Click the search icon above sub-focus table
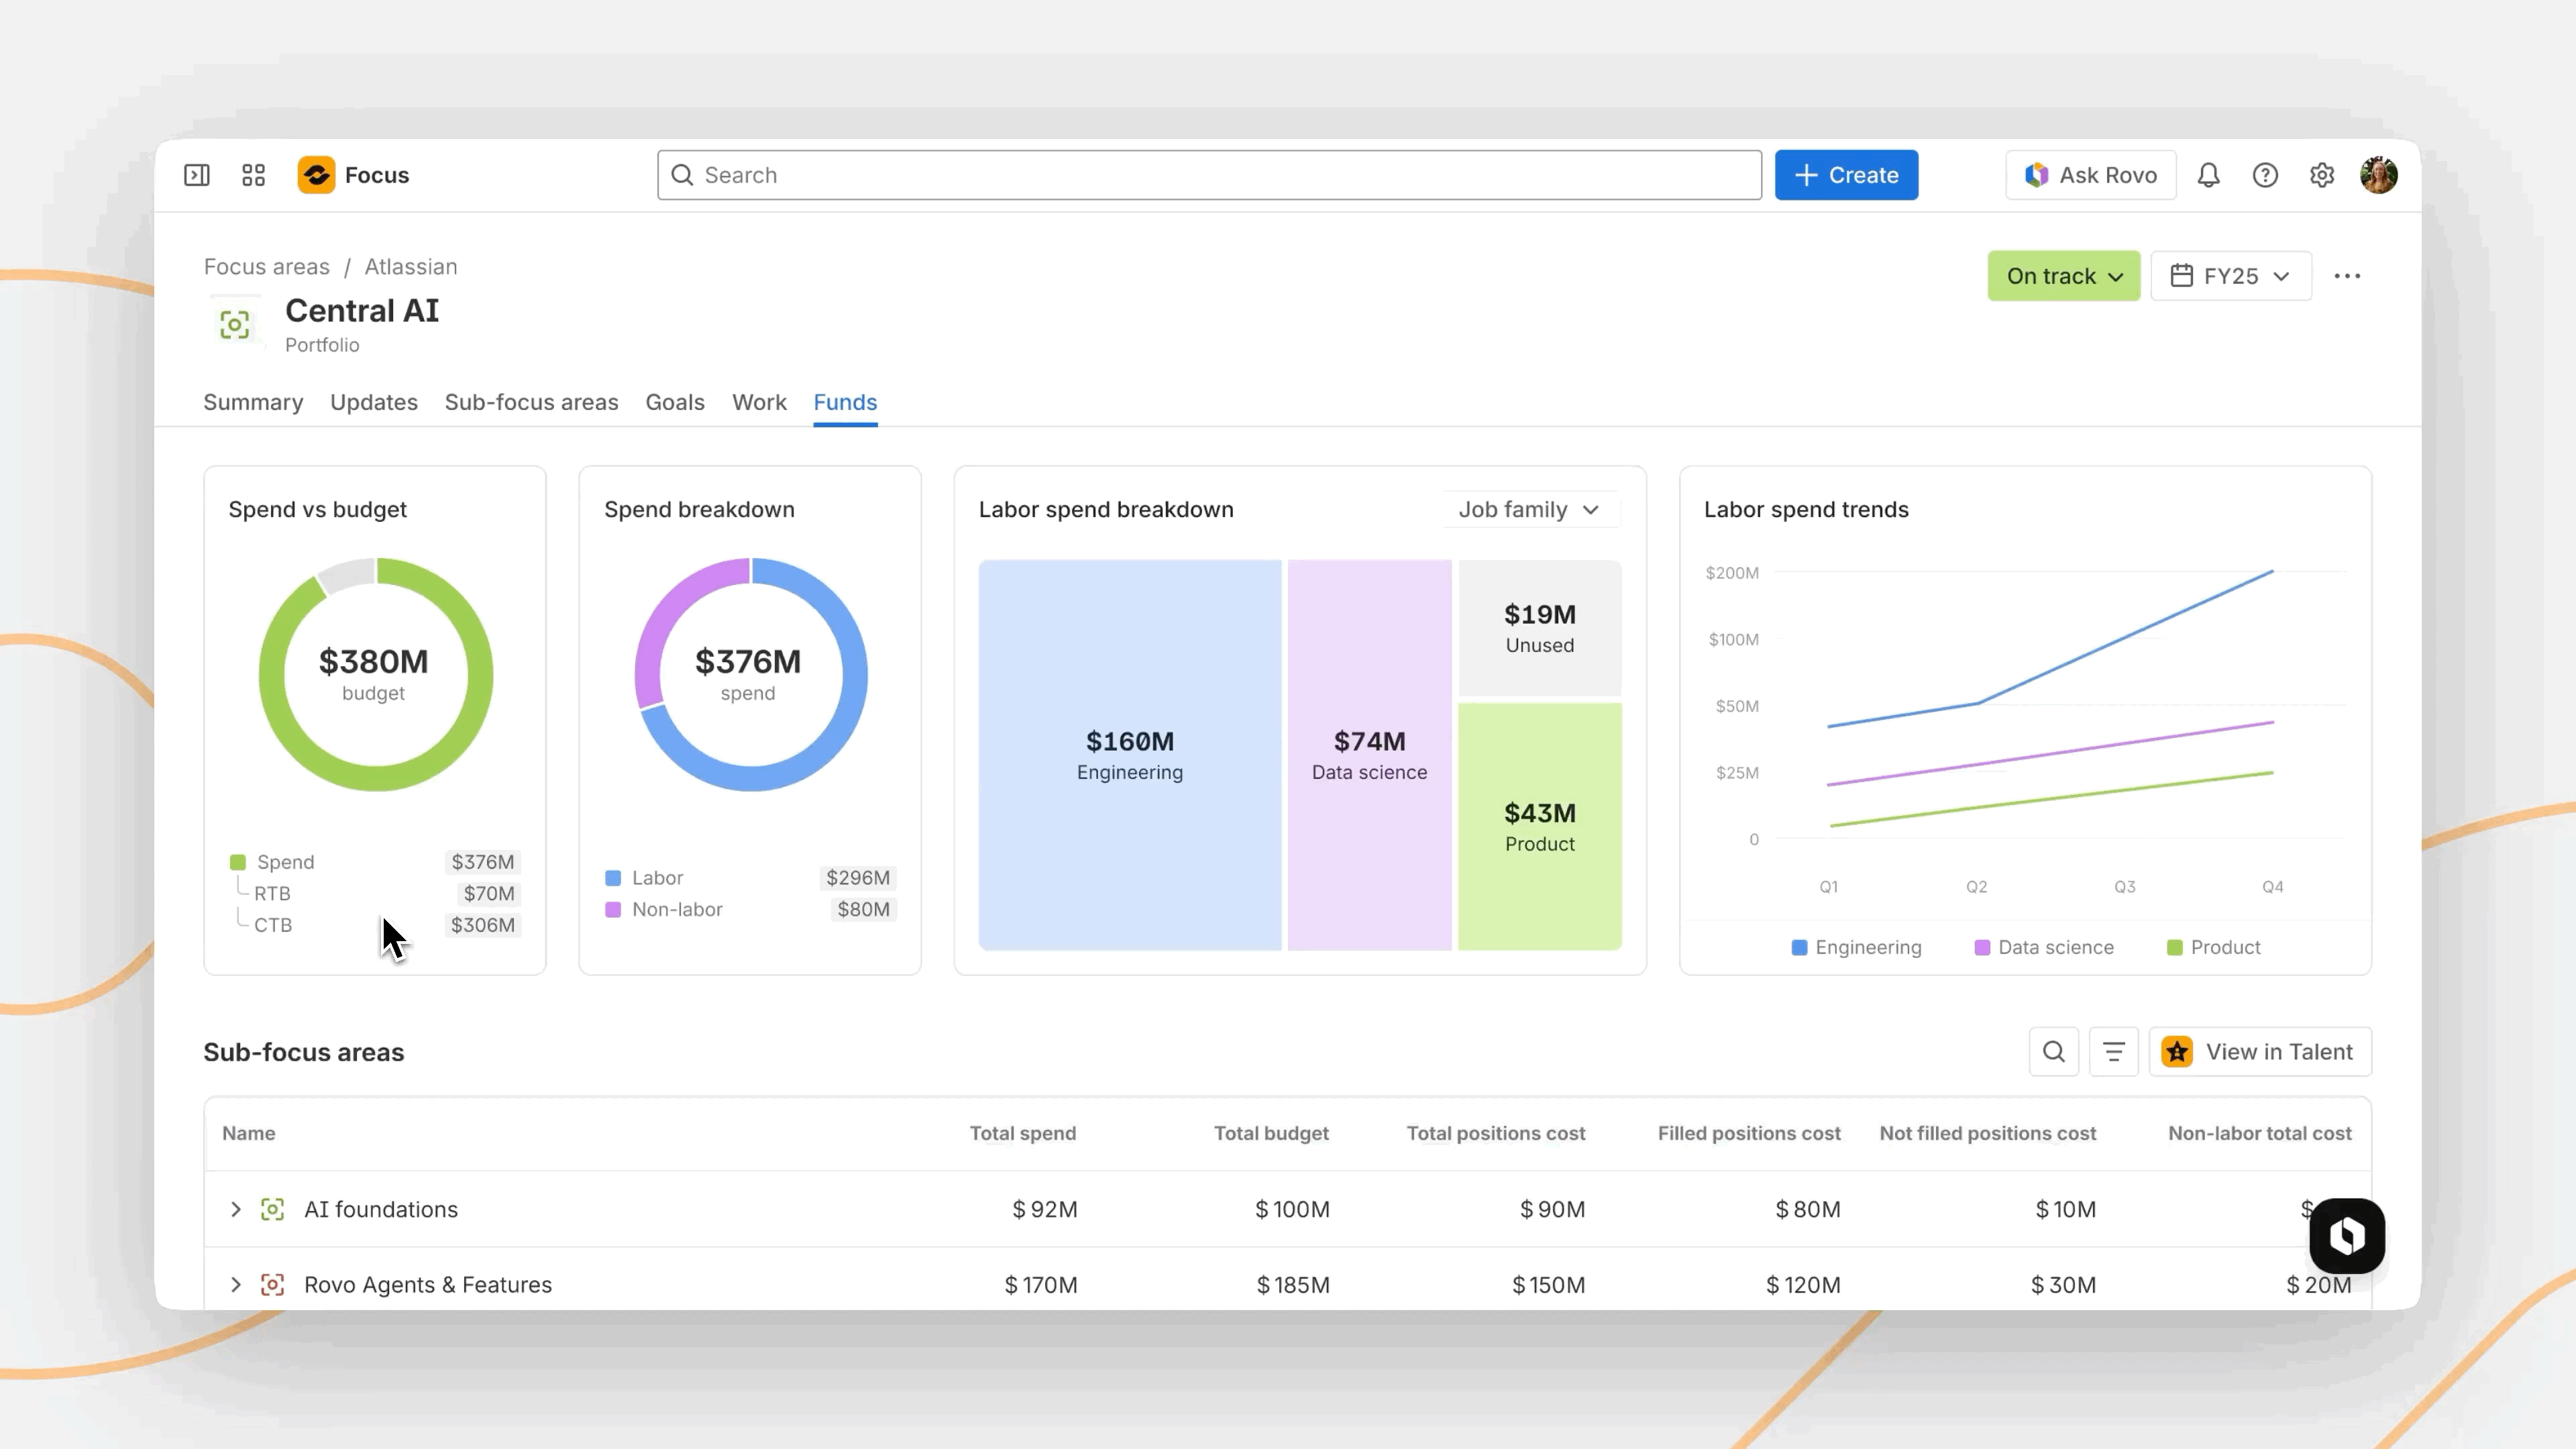2576x1449 pixels. (x=2053, y=1052)
